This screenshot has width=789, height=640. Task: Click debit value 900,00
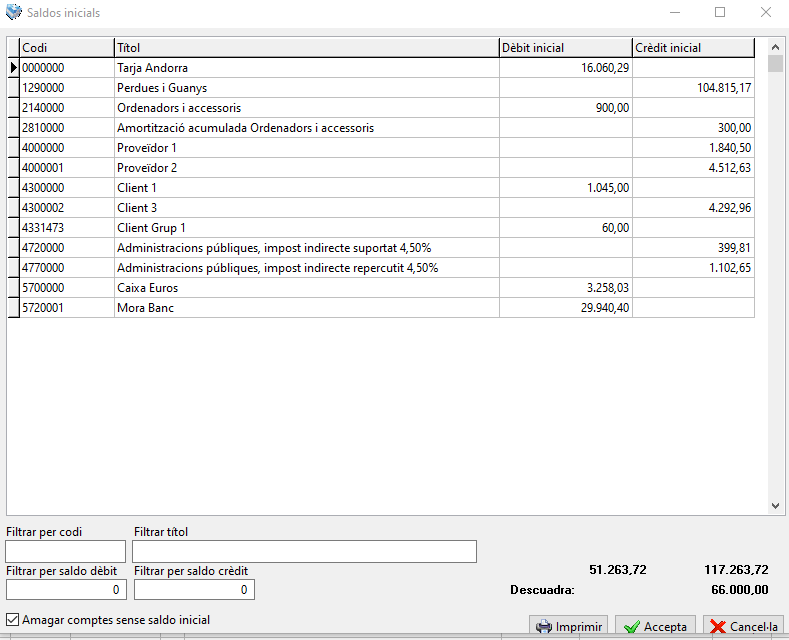point(612,108)
